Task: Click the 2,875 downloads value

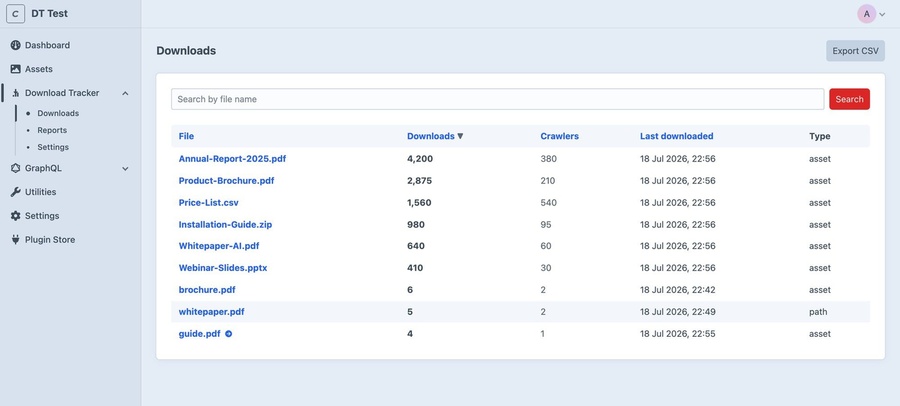Action: tap(419, 180)
